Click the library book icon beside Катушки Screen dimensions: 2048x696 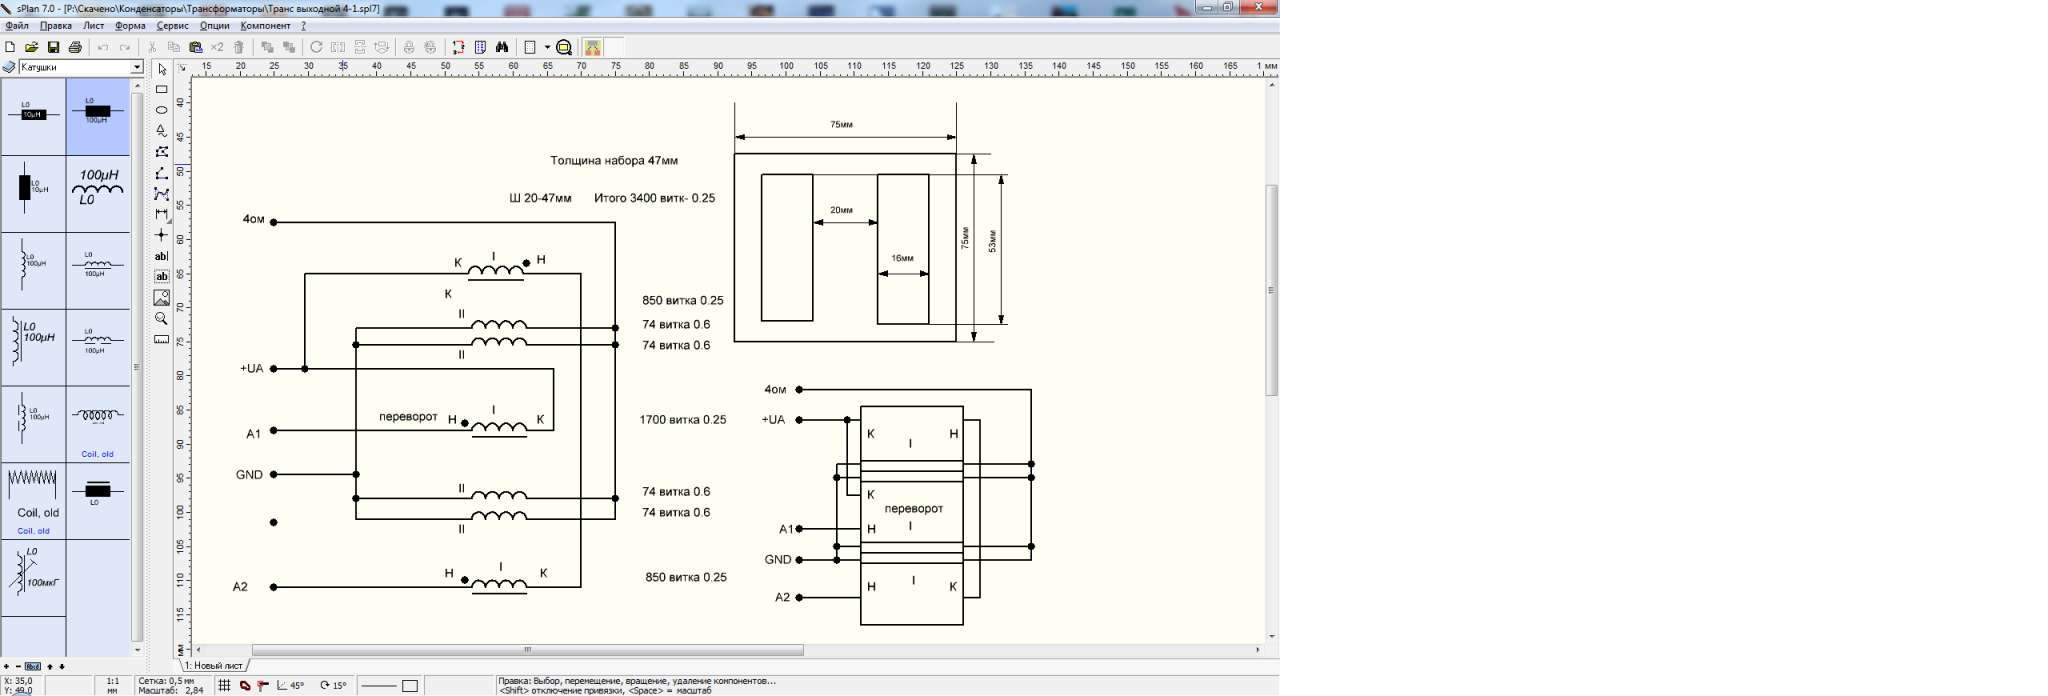pyautogui.click(x=9, y=67)
